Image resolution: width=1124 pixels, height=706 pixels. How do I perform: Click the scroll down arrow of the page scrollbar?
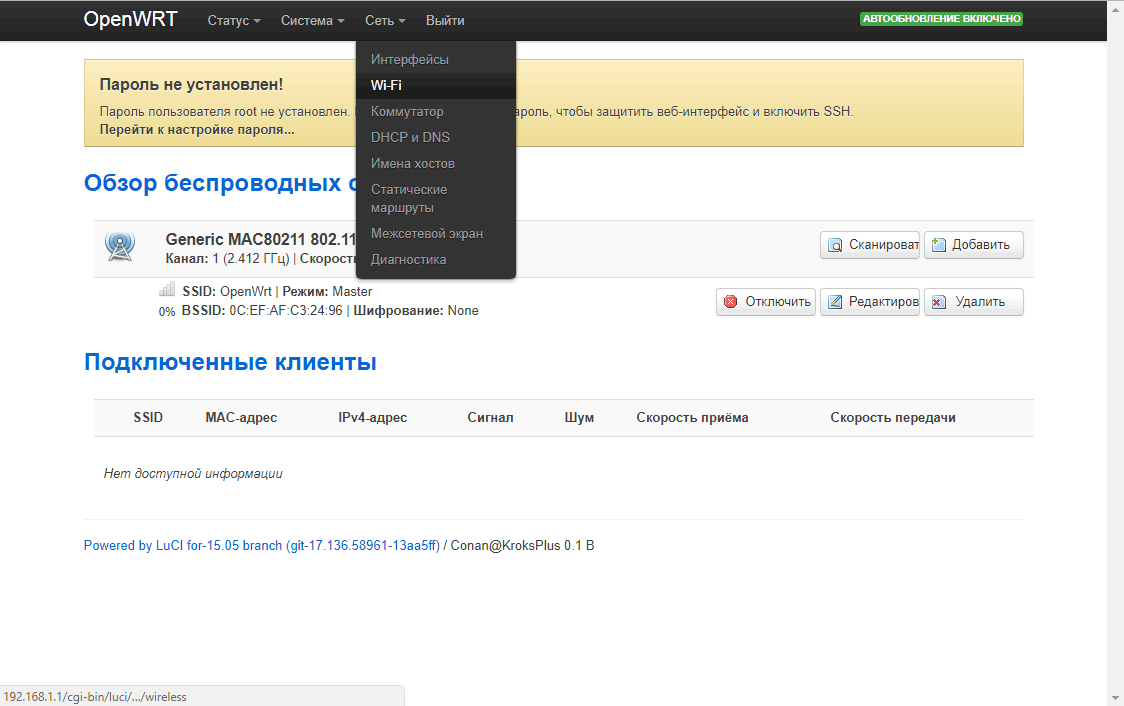point(1115,697)
